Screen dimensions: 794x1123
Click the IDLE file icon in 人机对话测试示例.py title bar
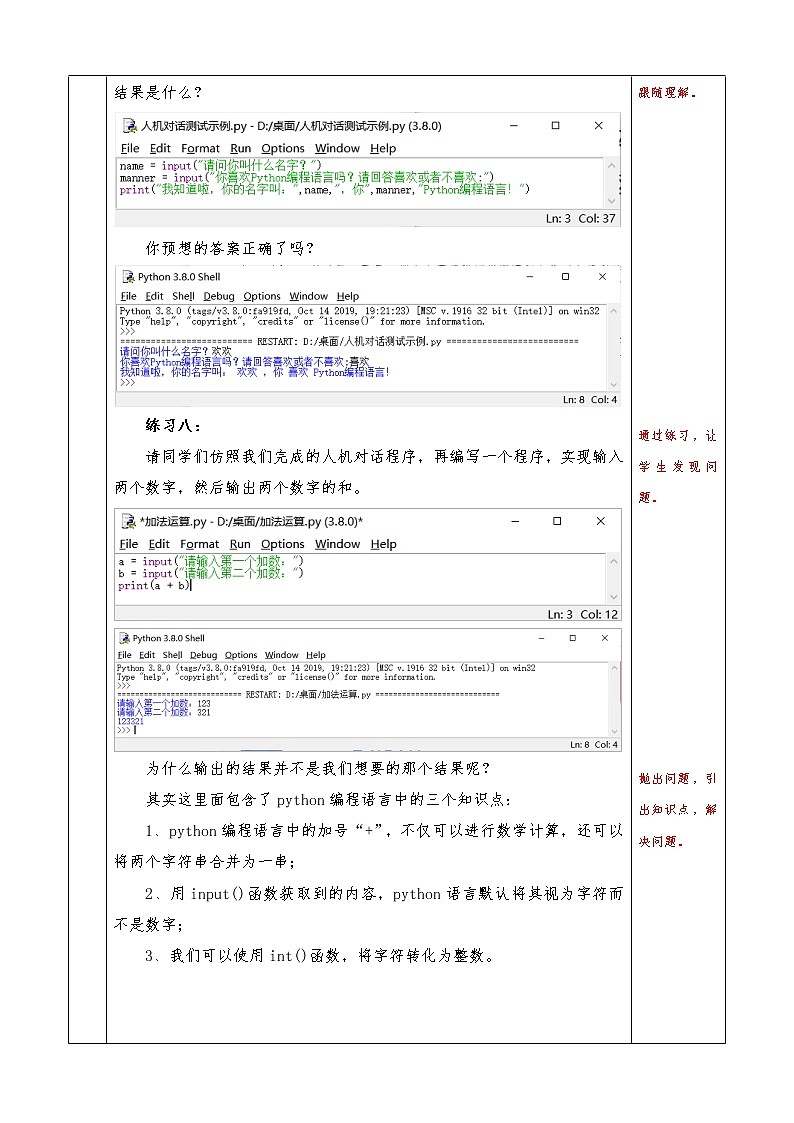click(130, 126)
